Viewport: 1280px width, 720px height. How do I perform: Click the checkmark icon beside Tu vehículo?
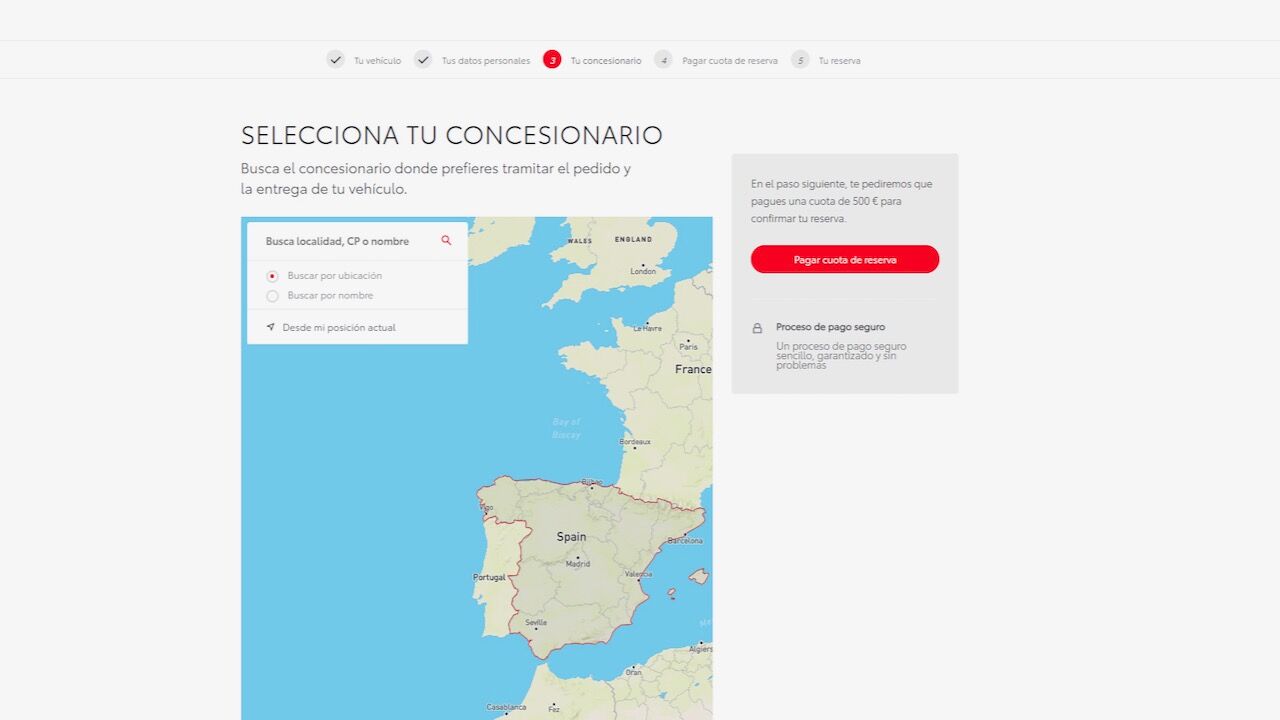[x=335, y=60]
